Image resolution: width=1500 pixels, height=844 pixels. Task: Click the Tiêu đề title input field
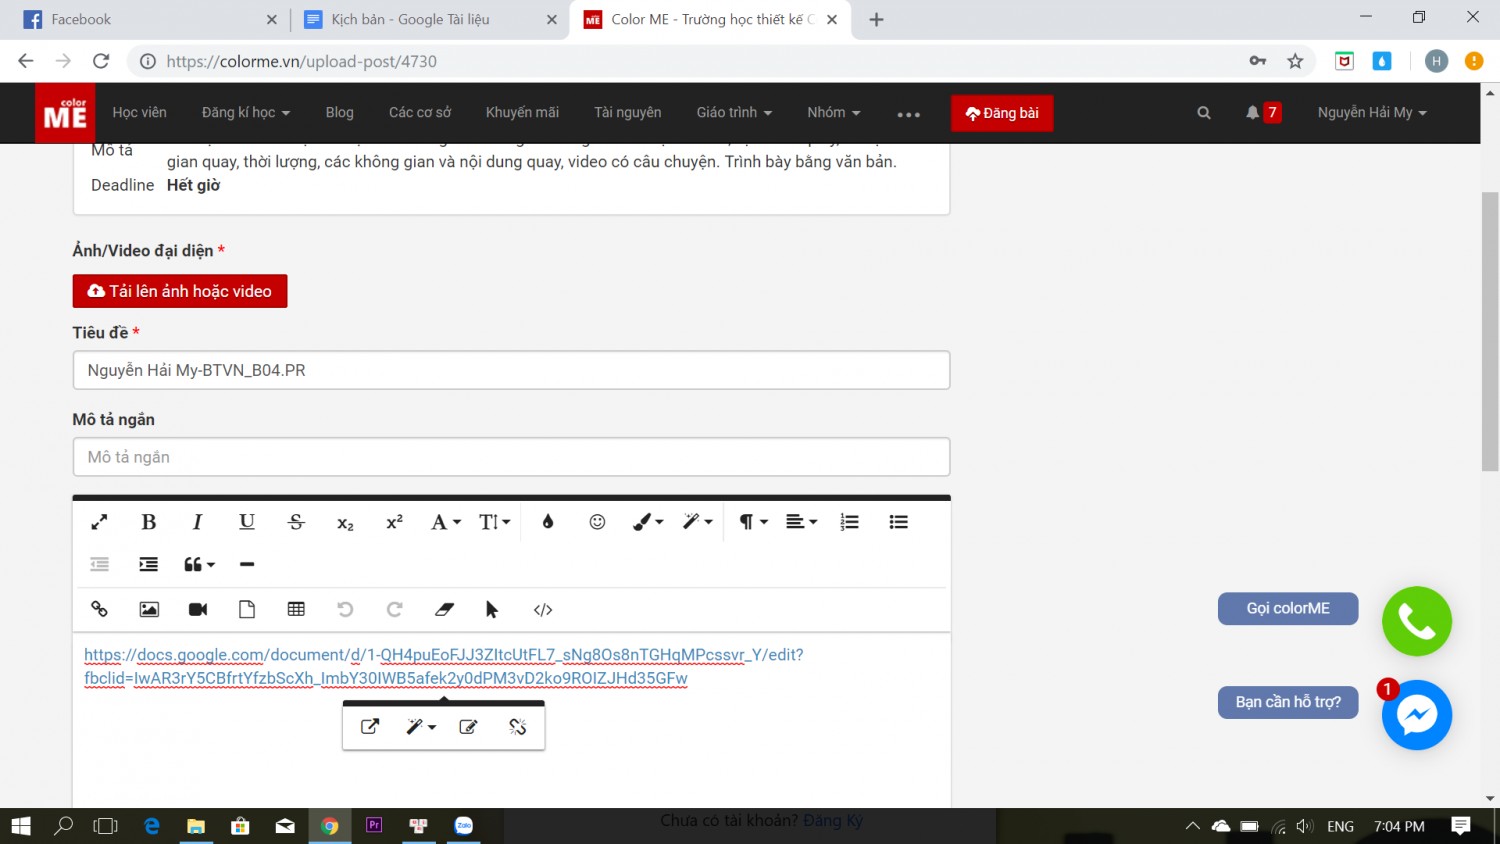tap(511, 370)
